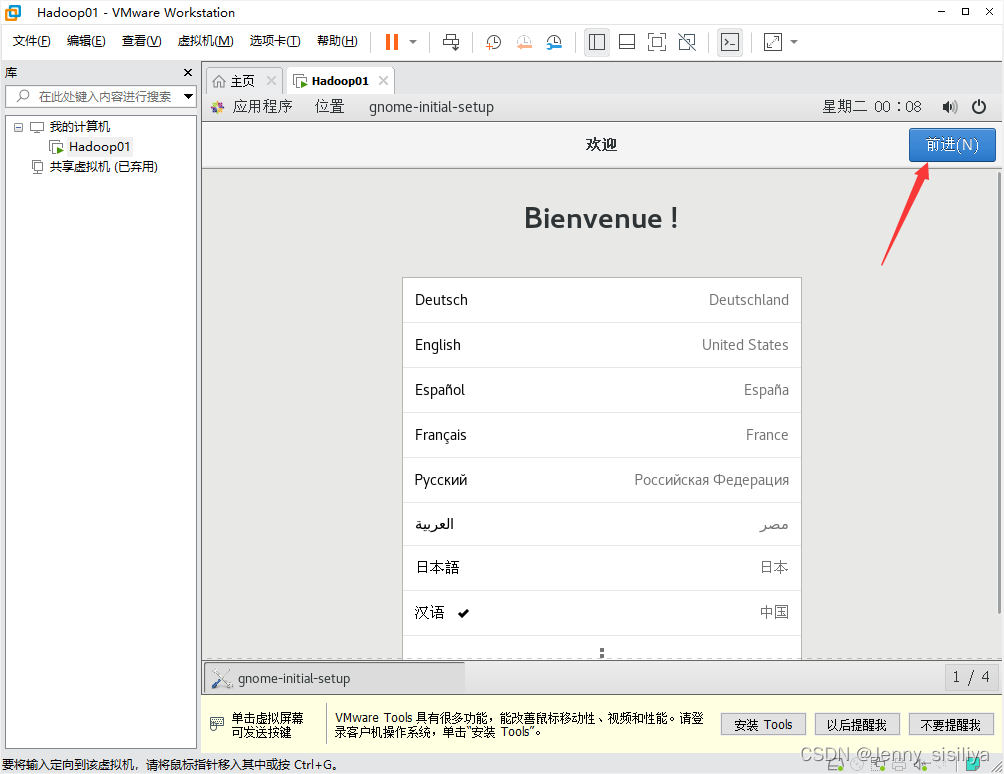Click the keyboard hint icon in notice bar
This screenshot has width=1004, height=774.
click(217, 724)
